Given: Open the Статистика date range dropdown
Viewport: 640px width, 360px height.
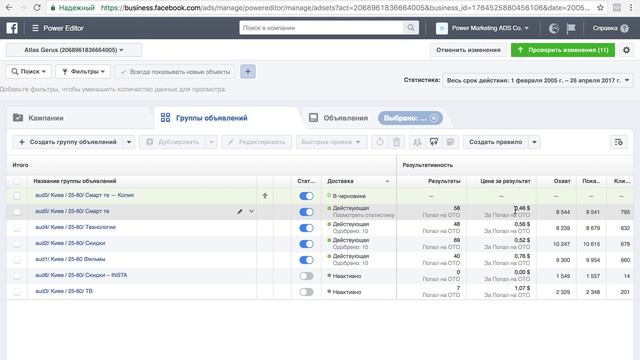Looking at the screenshot, I should 538,80.
